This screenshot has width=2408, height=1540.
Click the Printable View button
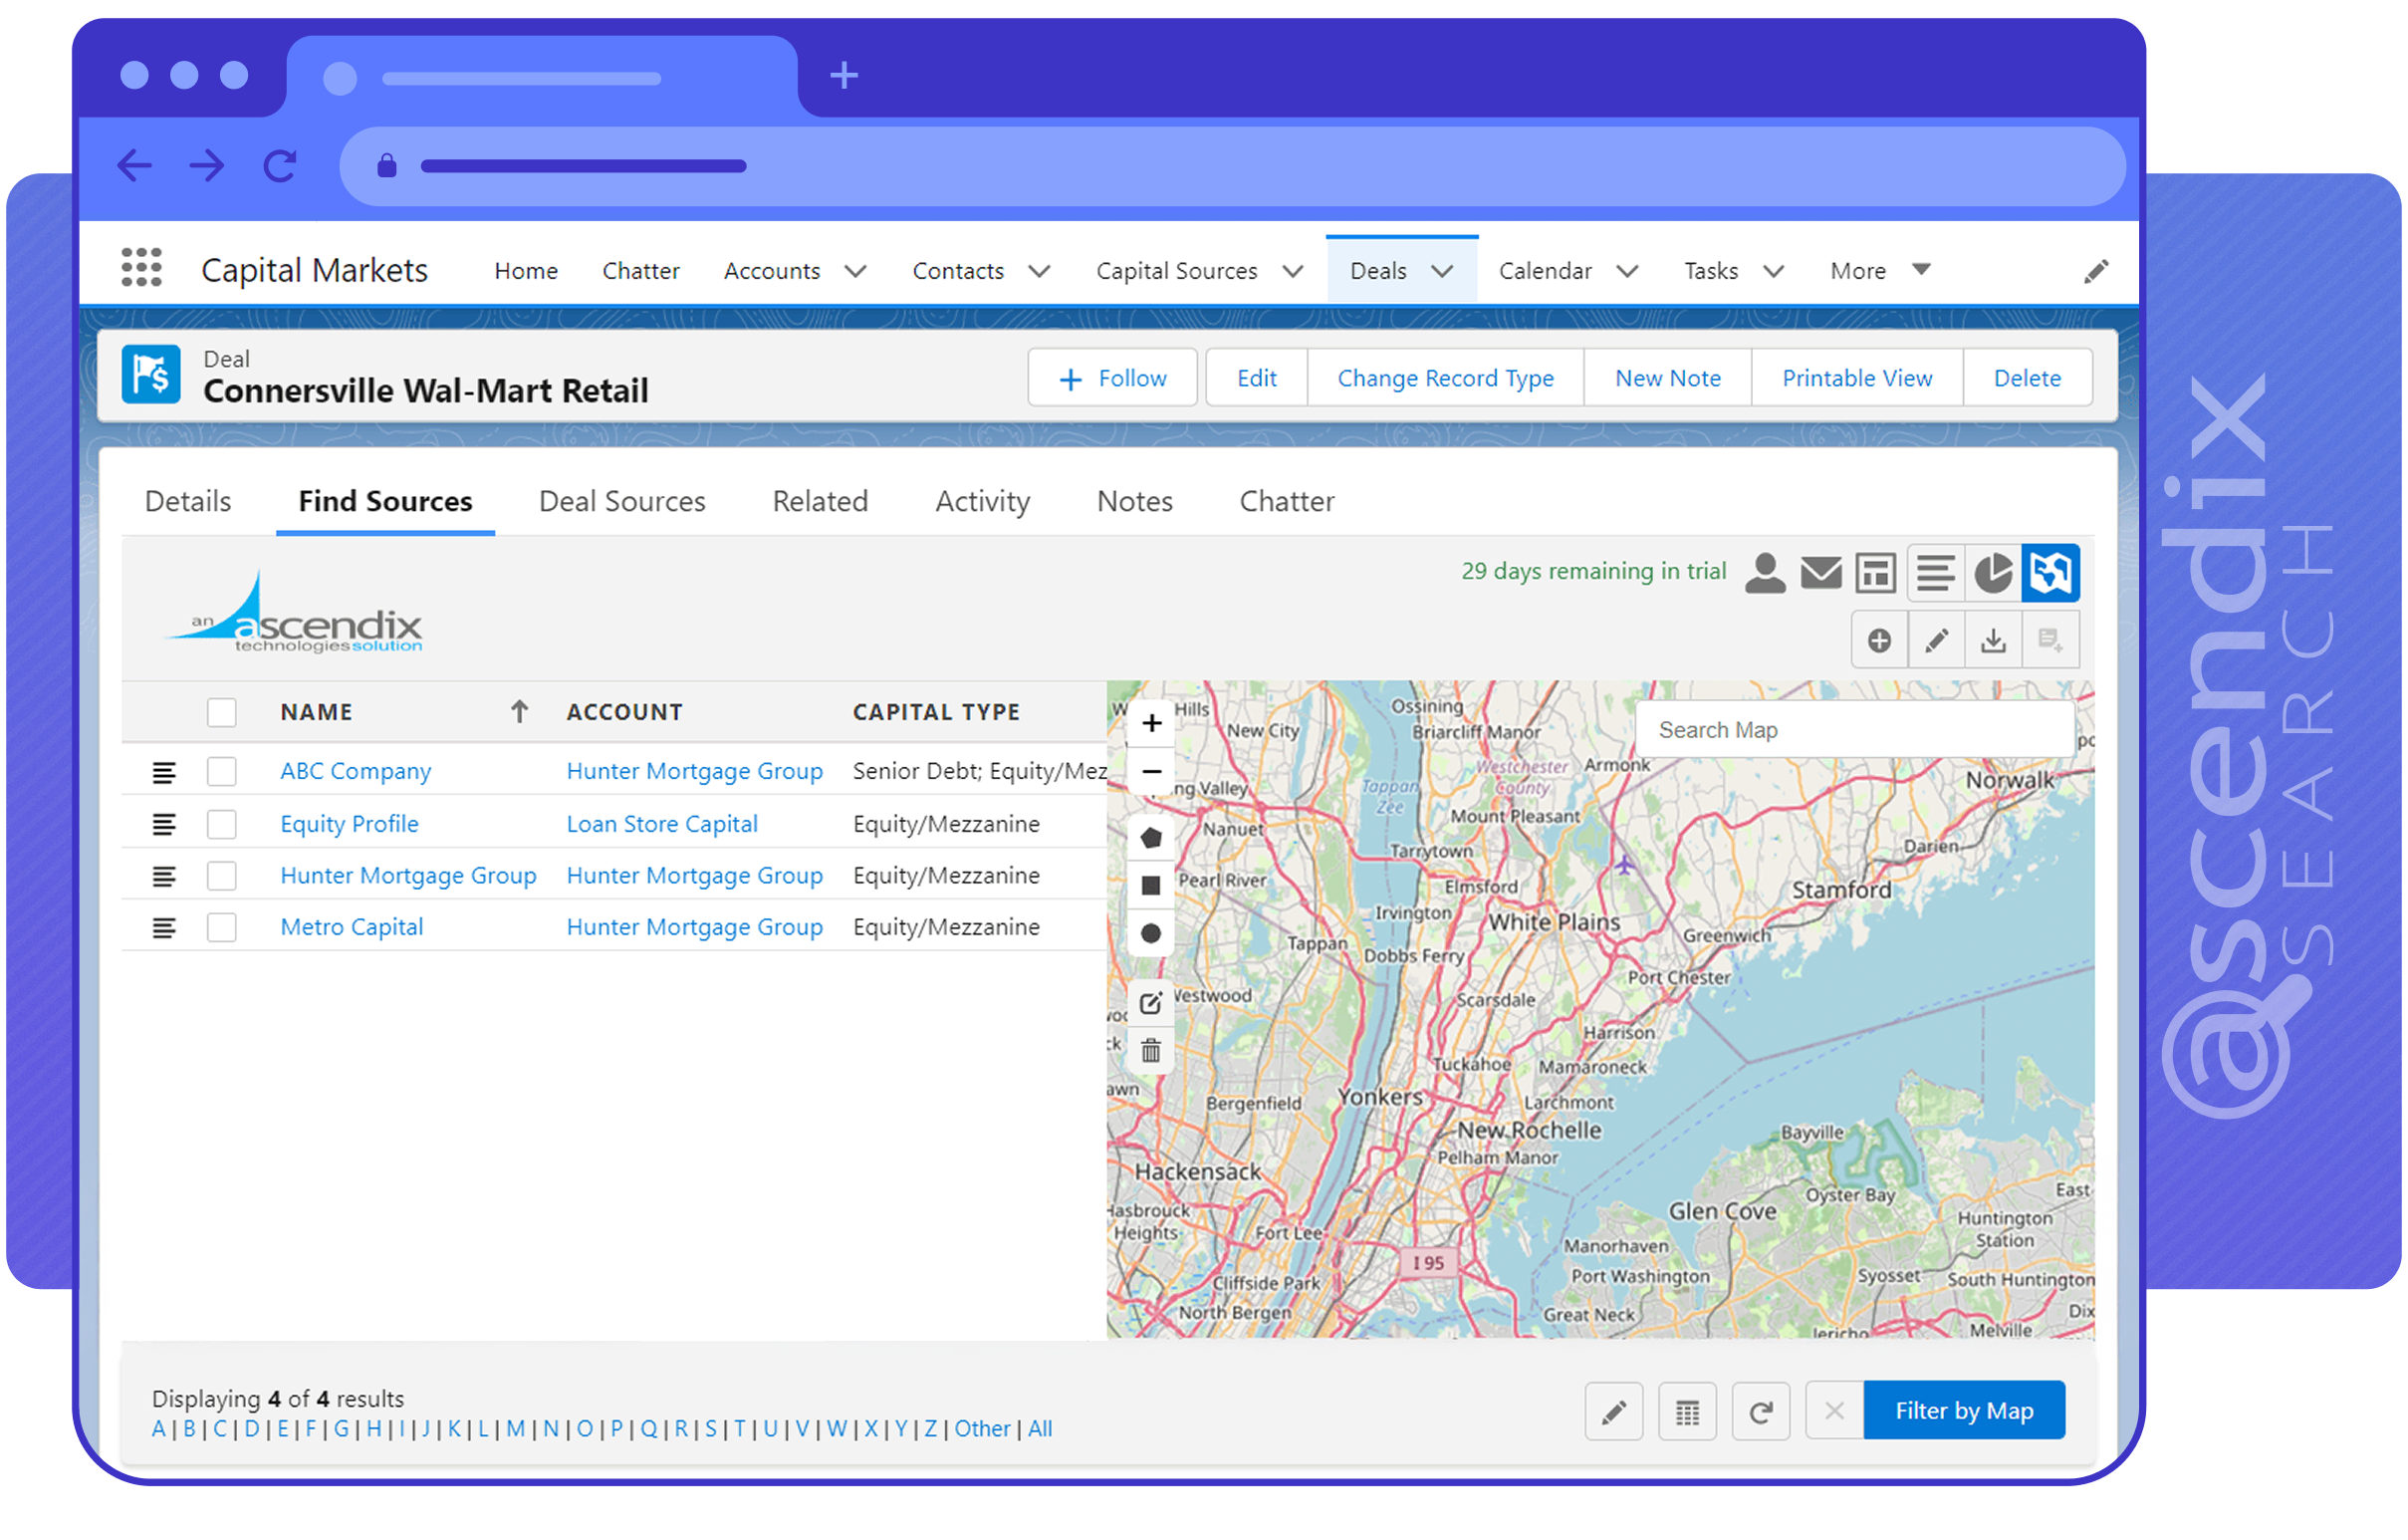(x=1858, y=378)
